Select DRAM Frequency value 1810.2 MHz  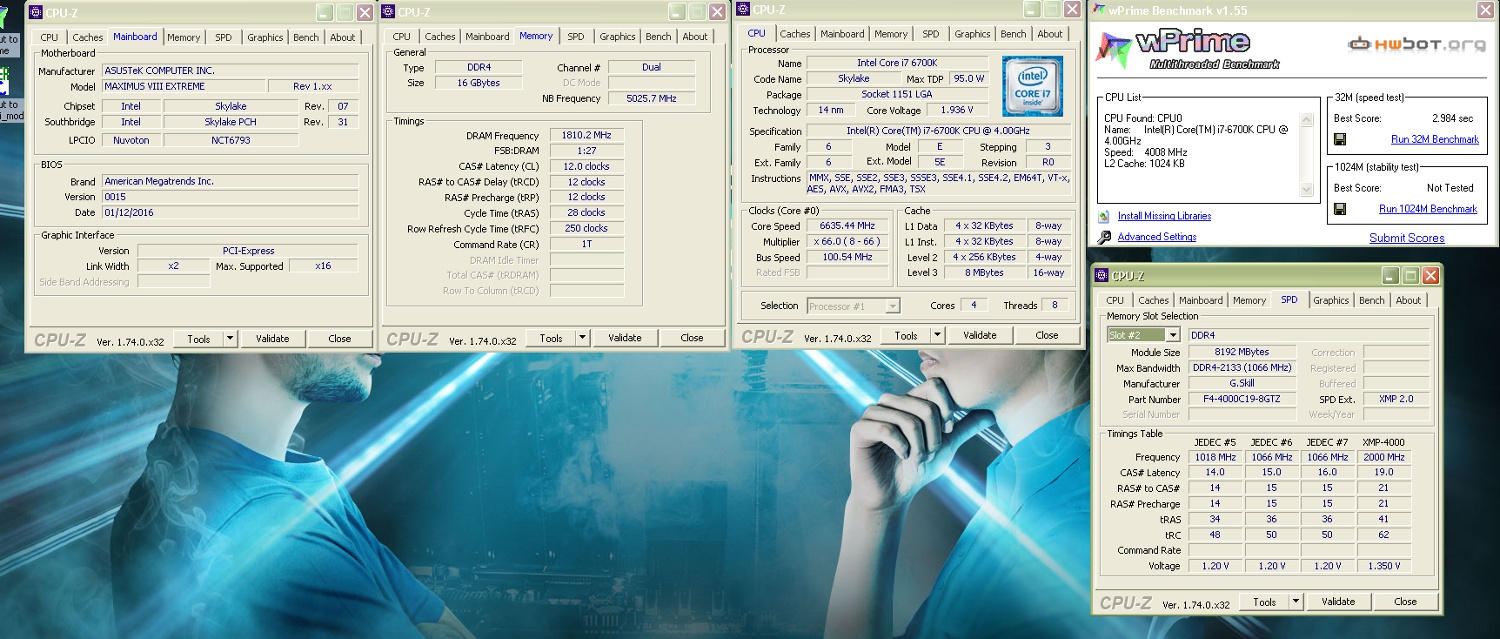pyautogui.click(x=585, y=136)
